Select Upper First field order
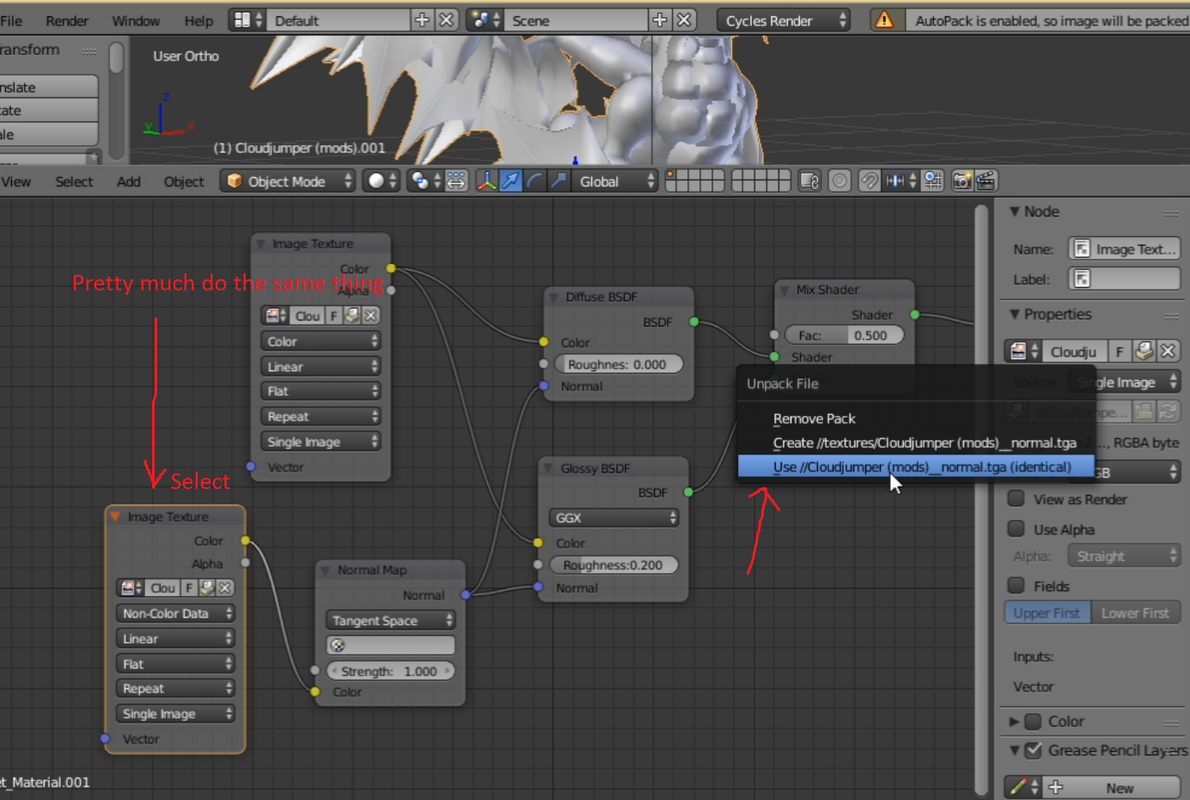The width and height of the screenshot is (1190, 800). click(1047, 613)
